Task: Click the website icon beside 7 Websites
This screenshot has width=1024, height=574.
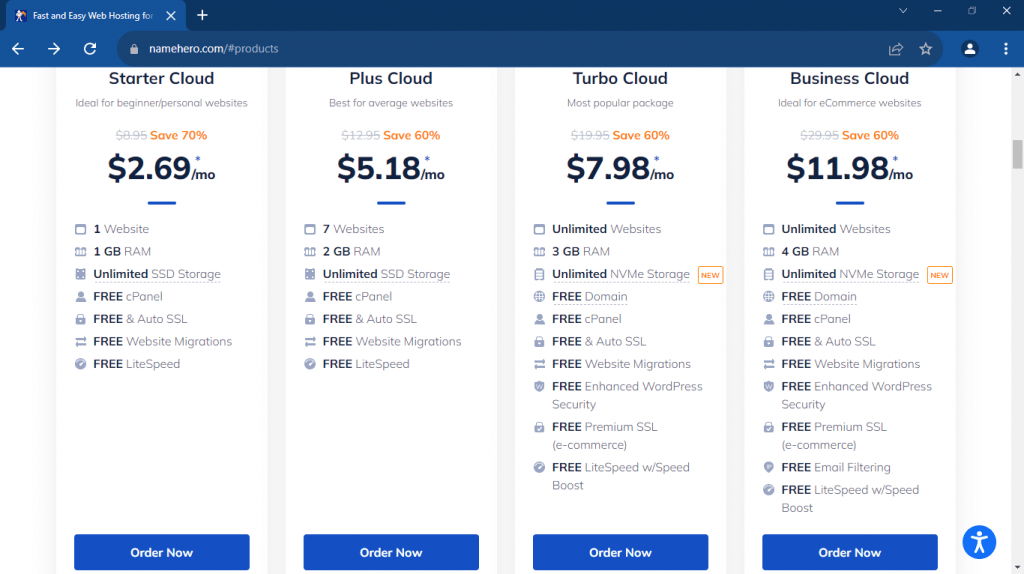Action: click(310, 229)
